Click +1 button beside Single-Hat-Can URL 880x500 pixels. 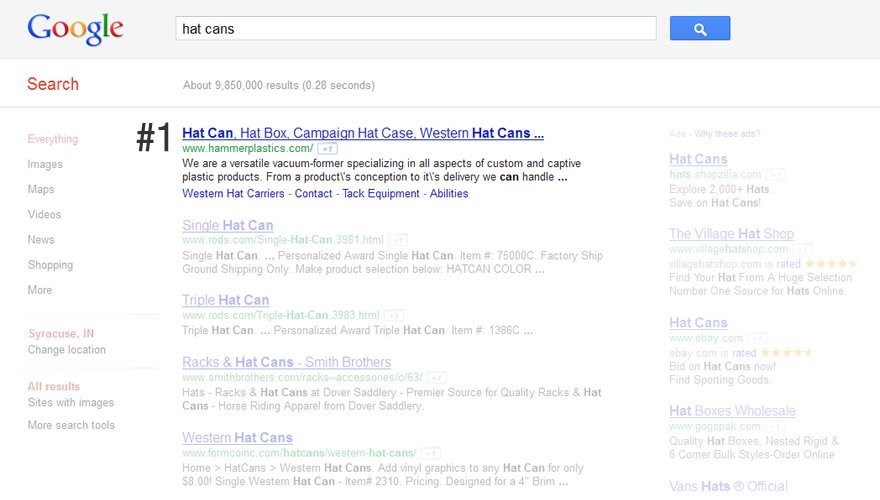(x=398, y=240)
